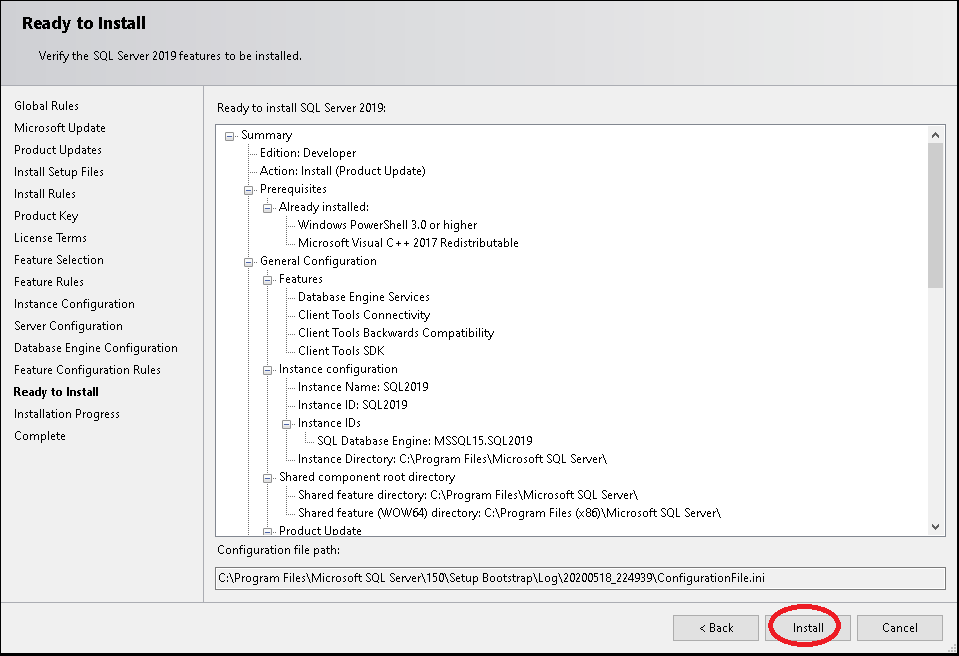
Task: Click the scroll down arrow in summary
Action: tap(935, 526)
